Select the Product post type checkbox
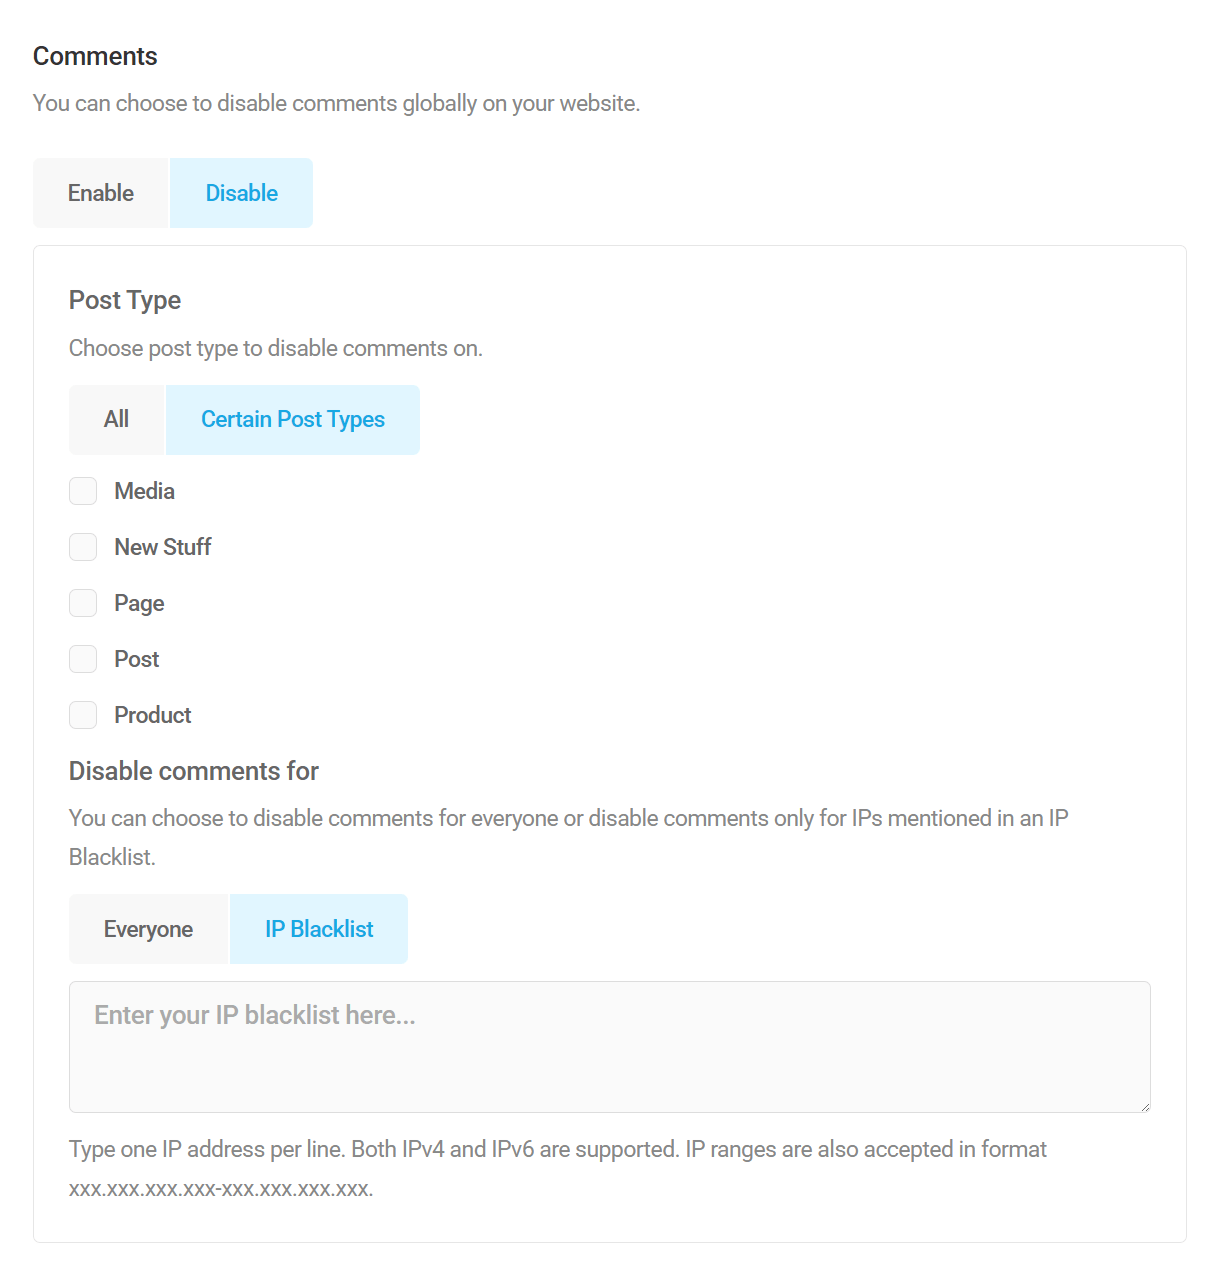Image resolution: width=1220 pixels, height=1279 pixels. pos(83,715)
